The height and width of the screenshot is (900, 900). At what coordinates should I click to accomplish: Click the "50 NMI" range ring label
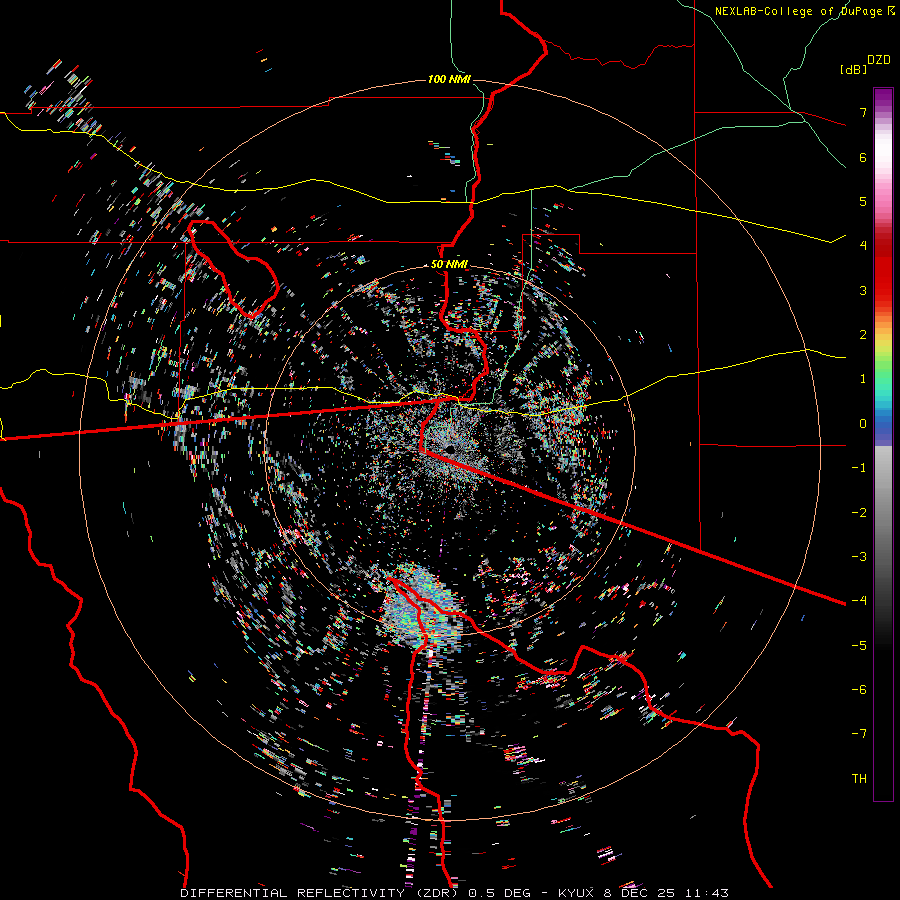coord(449,265)
